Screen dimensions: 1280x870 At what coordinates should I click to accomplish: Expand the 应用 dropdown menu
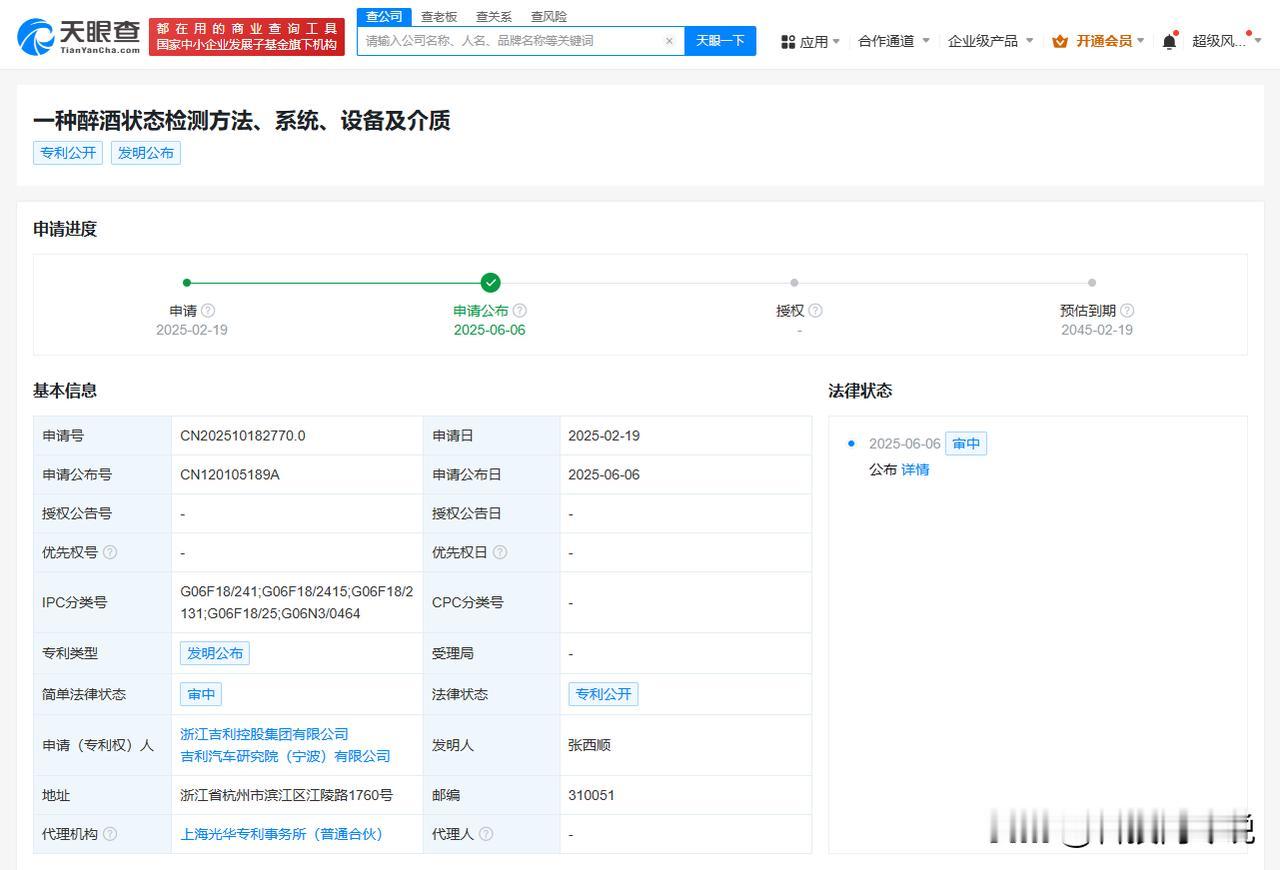(x=811, y=41)
